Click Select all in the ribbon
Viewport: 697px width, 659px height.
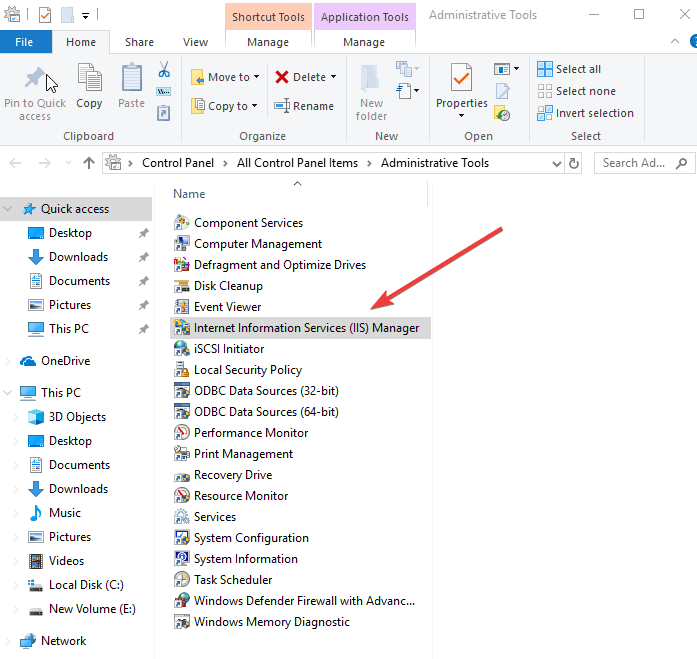(x=577, y=69)
